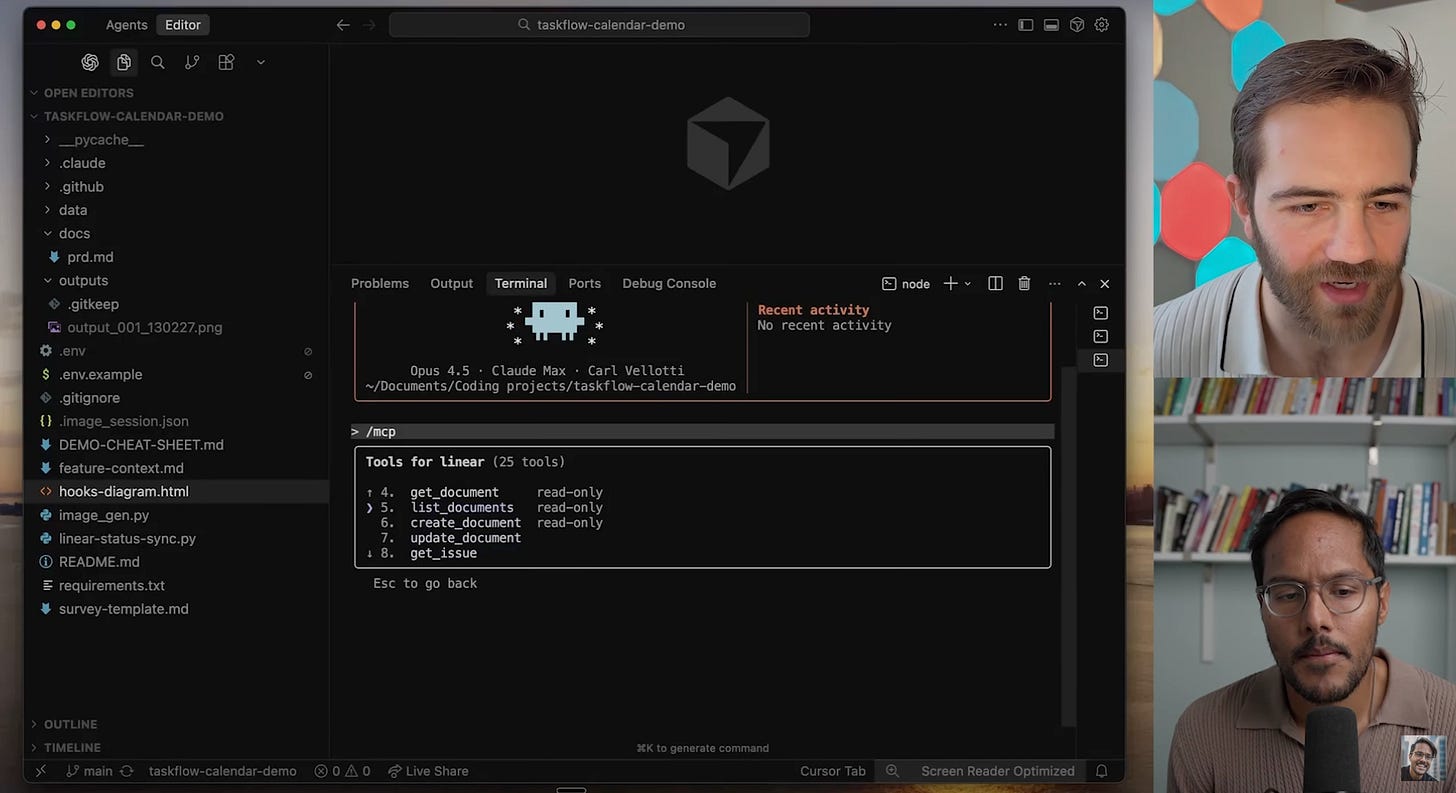1456x793 pixels.
Task: Open the README.md file
Action: 99,562
